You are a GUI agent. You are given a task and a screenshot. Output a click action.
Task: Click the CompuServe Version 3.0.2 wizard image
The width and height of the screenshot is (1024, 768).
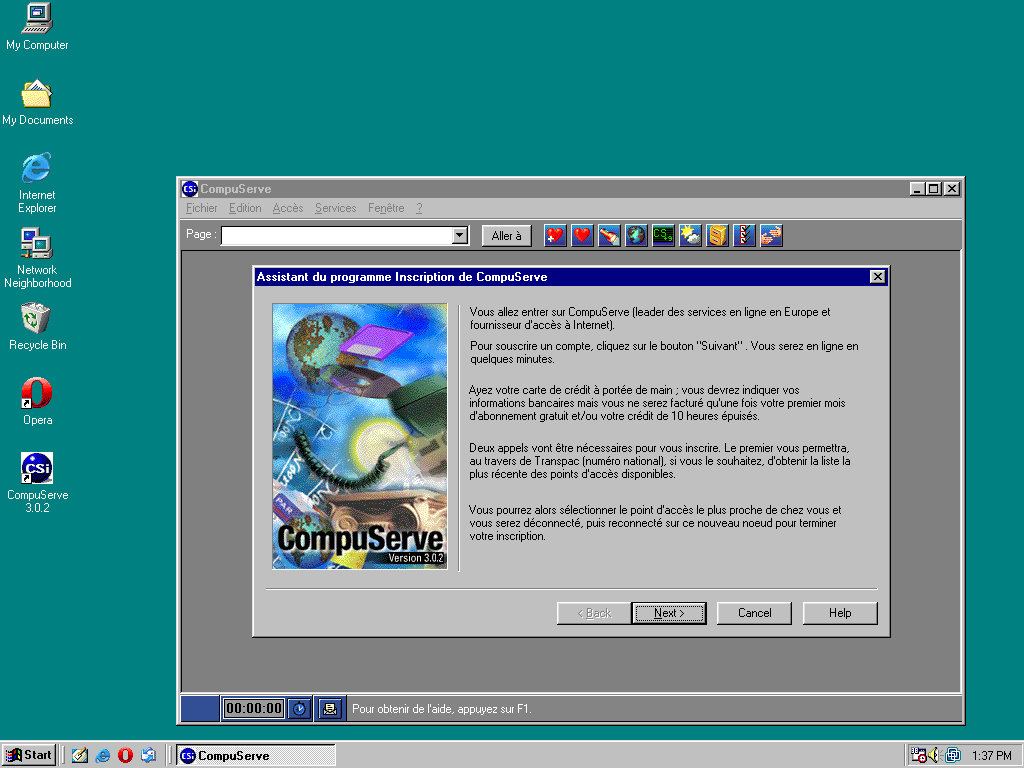pos(360,436)
